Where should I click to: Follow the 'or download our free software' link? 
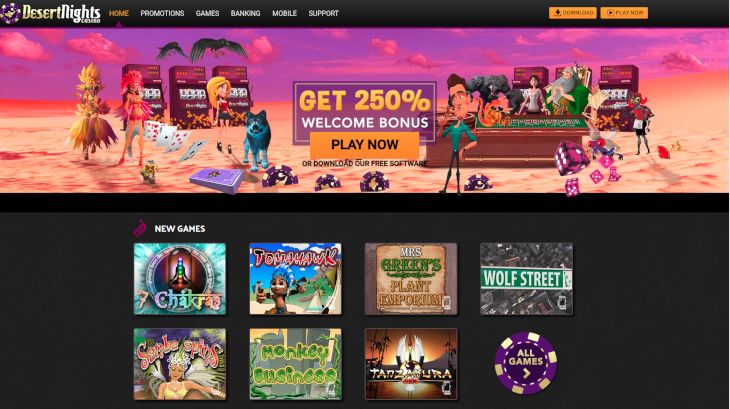click(365, 163)
